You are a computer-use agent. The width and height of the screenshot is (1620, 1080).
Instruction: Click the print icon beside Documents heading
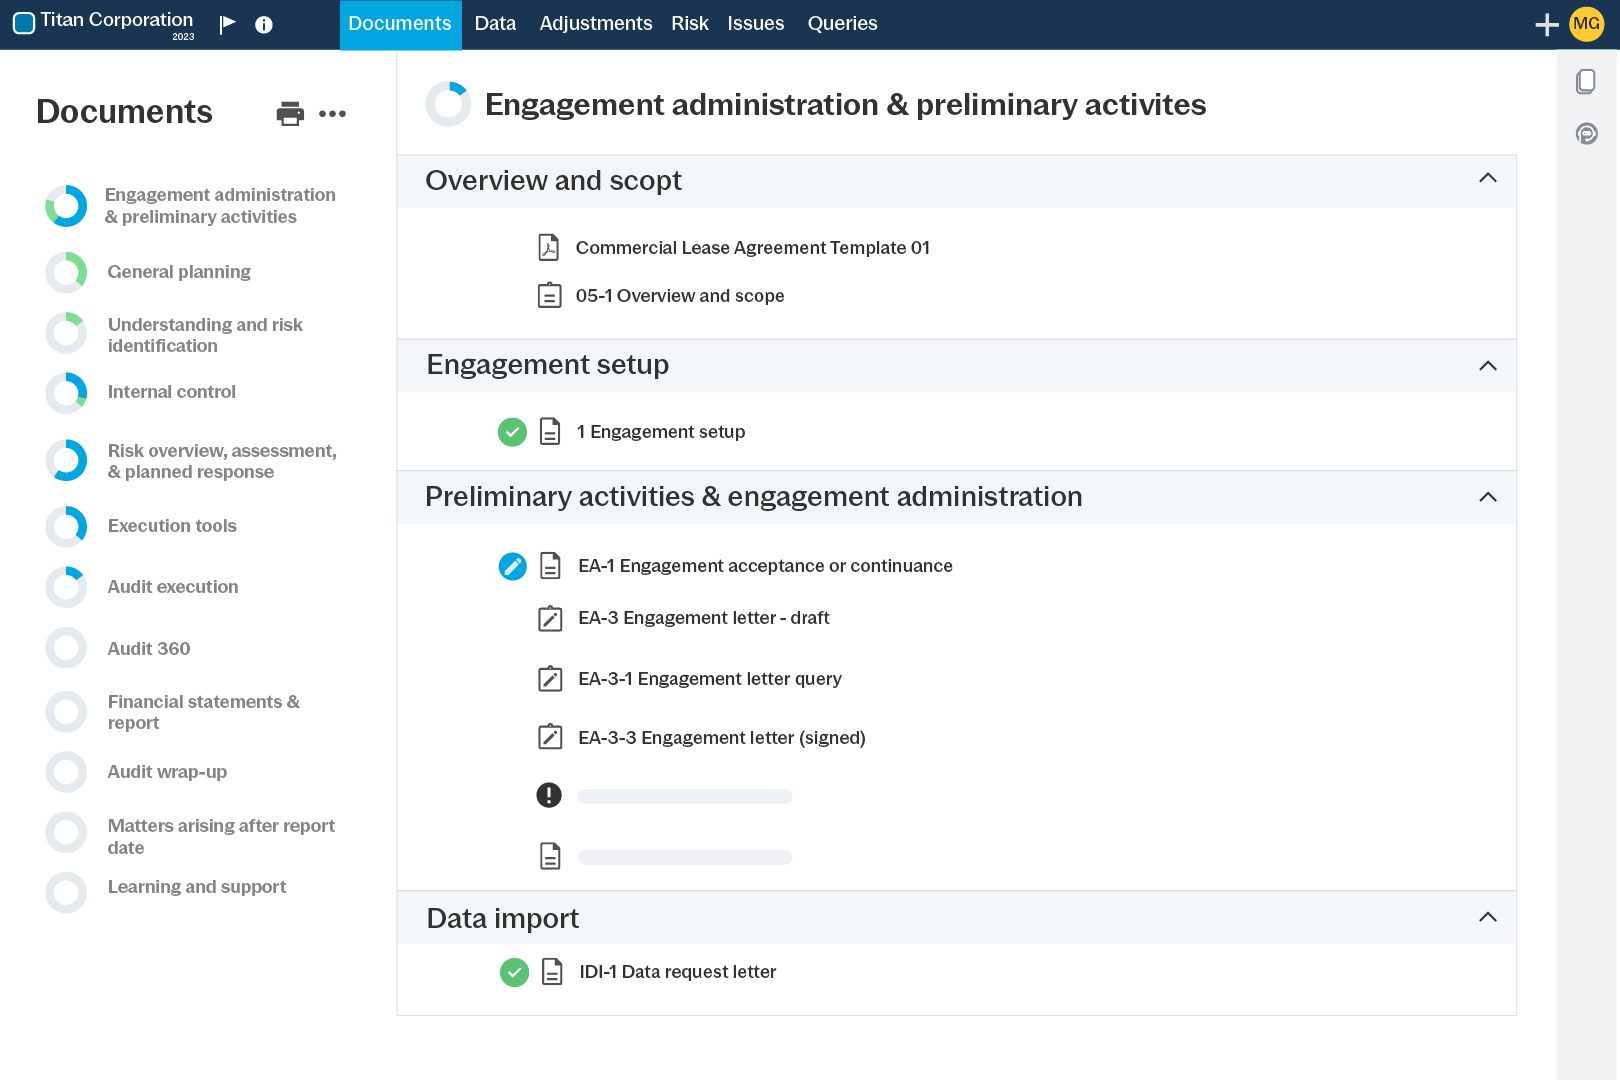click(x=290, y=114)
